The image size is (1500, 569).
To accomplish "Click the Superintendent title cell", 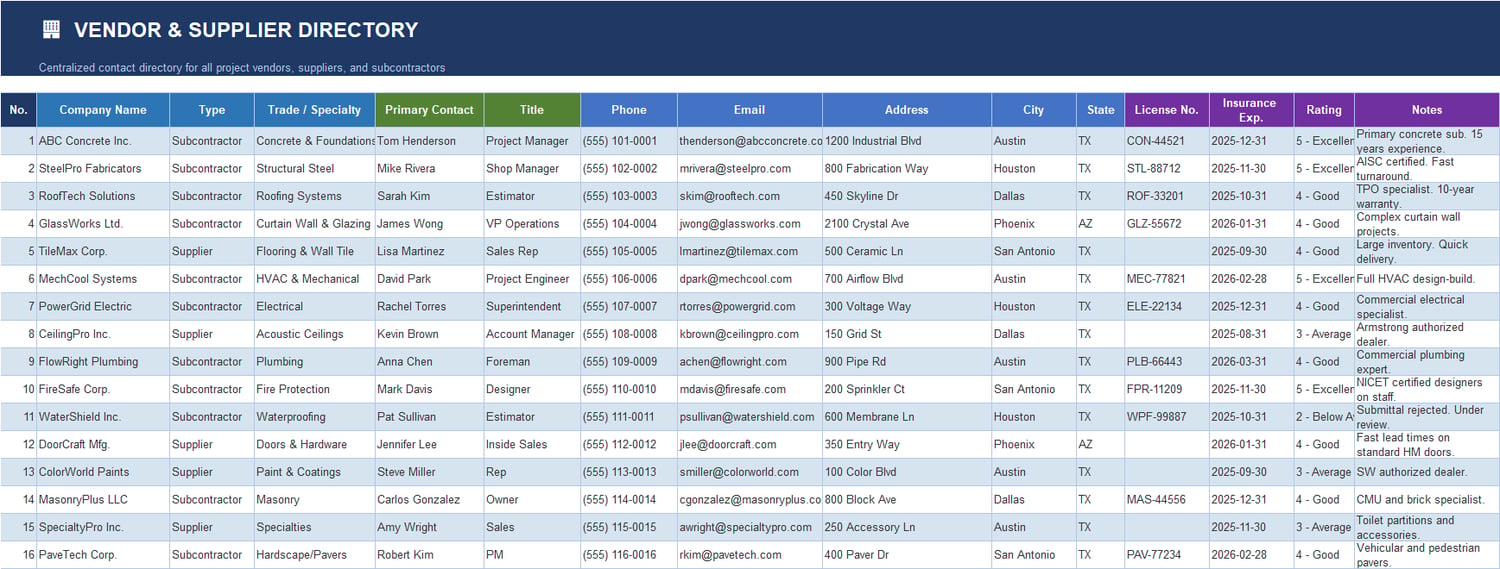I will click(532, 307).
